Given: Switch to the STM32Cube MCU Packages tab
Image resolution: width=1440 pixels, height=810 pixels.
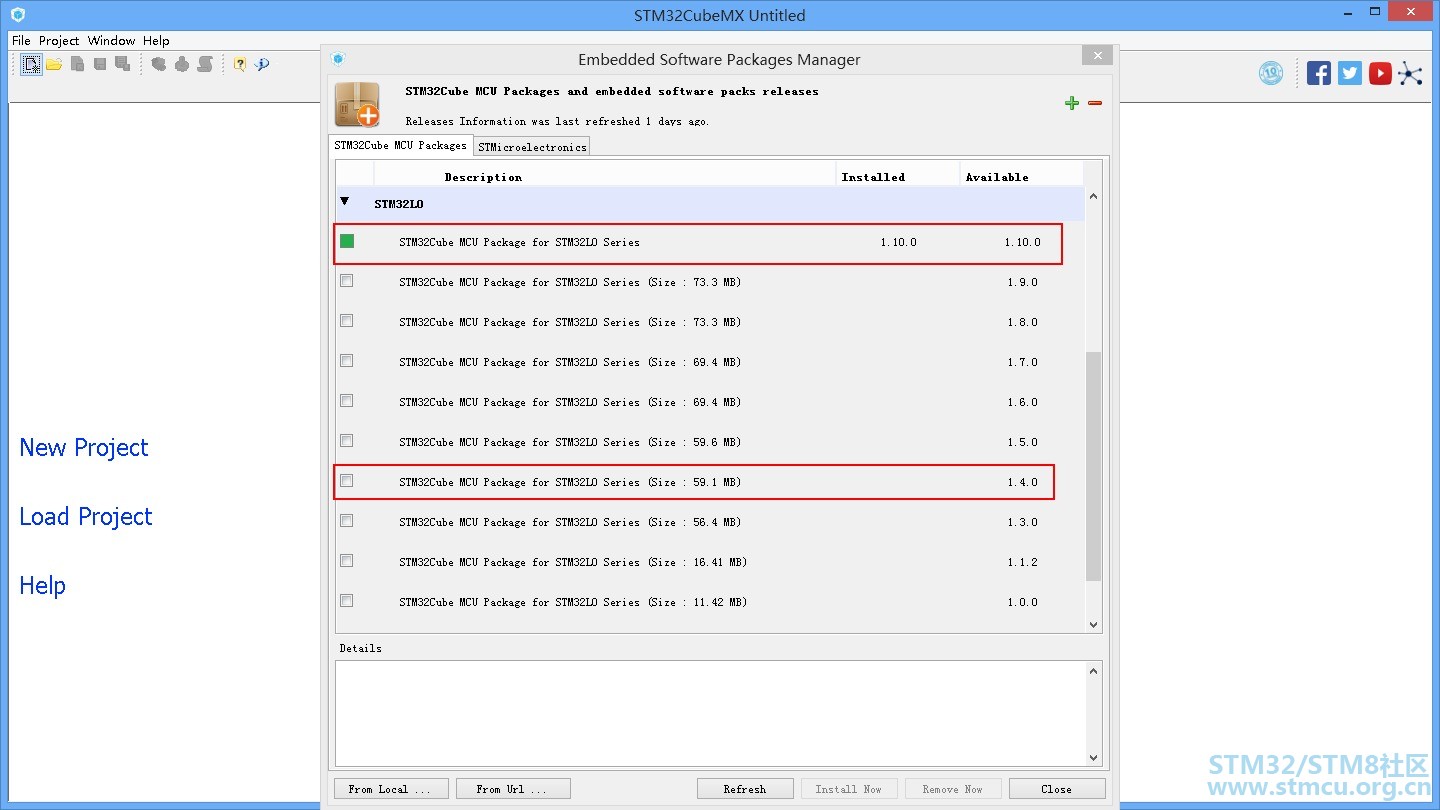Looking at the screenshot, I should 401,146.
